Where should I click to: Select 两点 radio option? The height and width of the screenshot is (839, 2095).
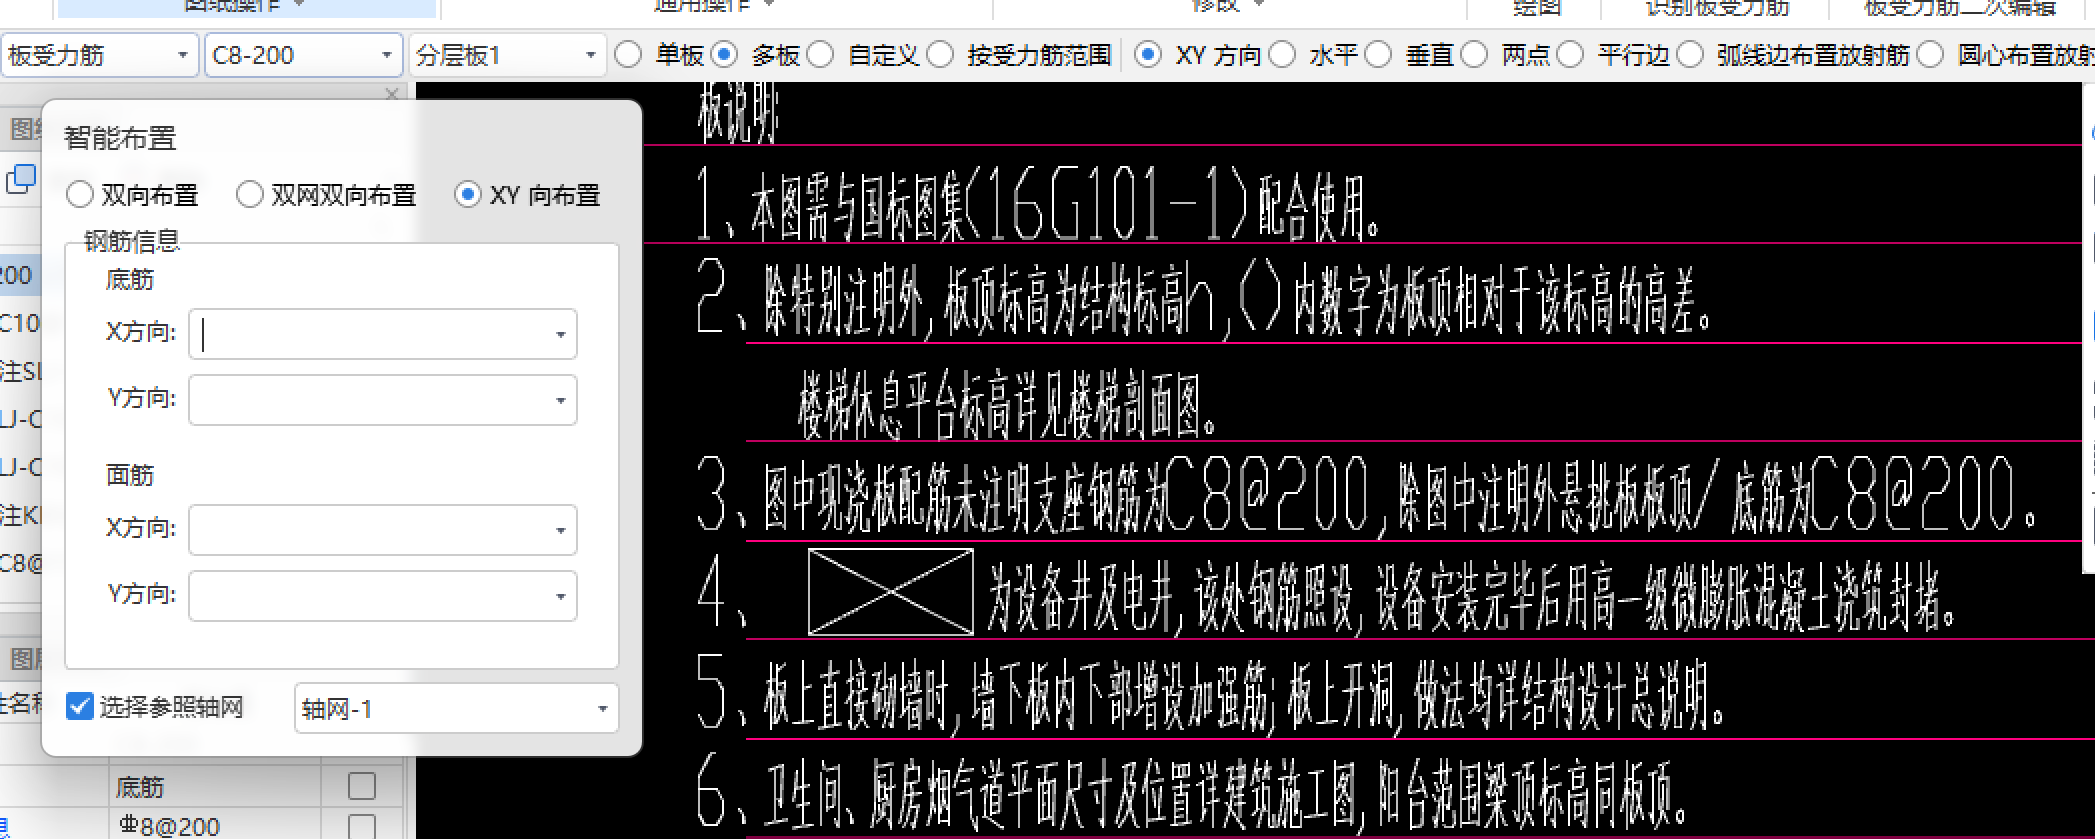[1474, 55]
